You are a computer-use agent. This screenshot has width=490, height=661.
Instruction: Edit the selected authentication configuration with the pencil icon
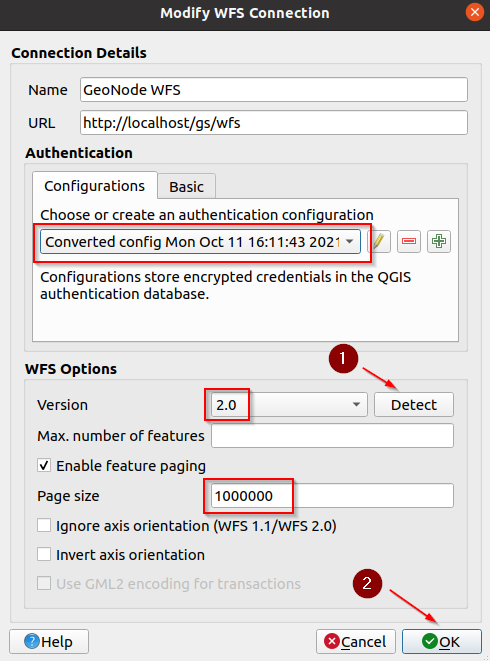click(379, 242)
